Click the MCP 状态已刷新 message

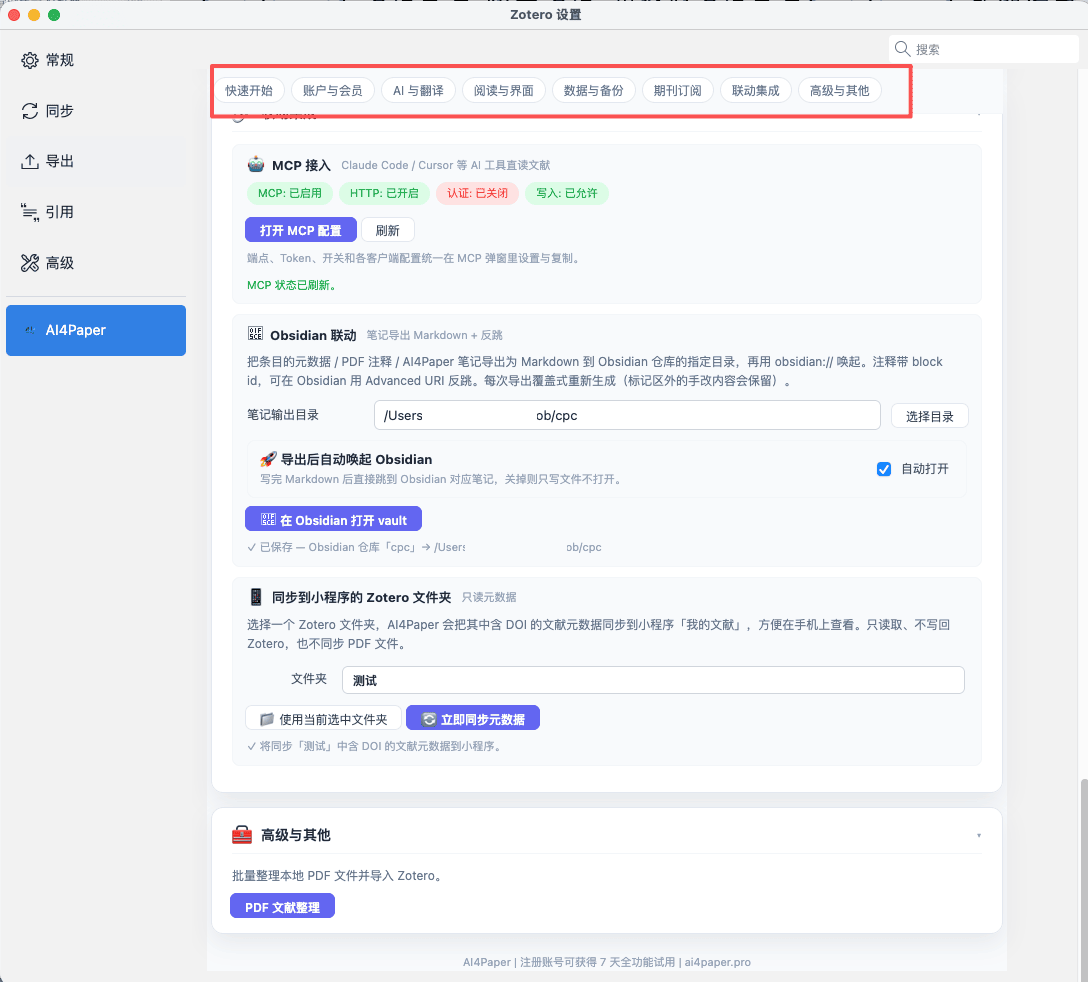(x=291, y=285)
